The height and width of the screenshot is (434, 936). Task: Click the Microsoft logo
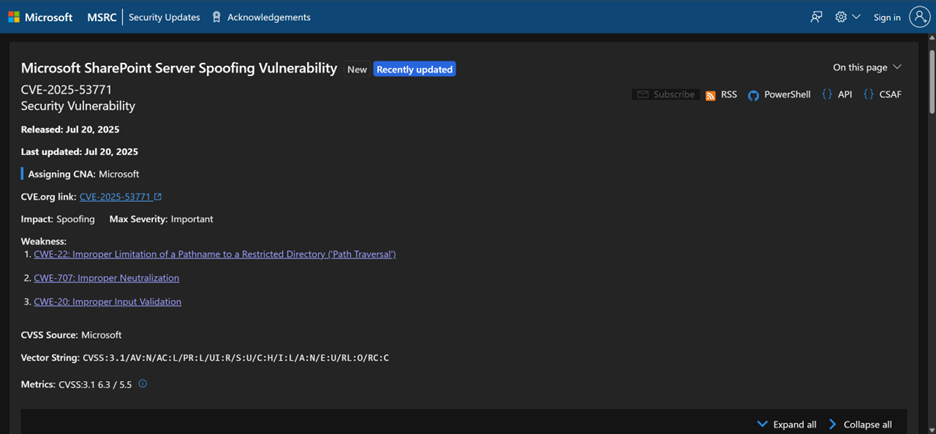pos(41,17)
